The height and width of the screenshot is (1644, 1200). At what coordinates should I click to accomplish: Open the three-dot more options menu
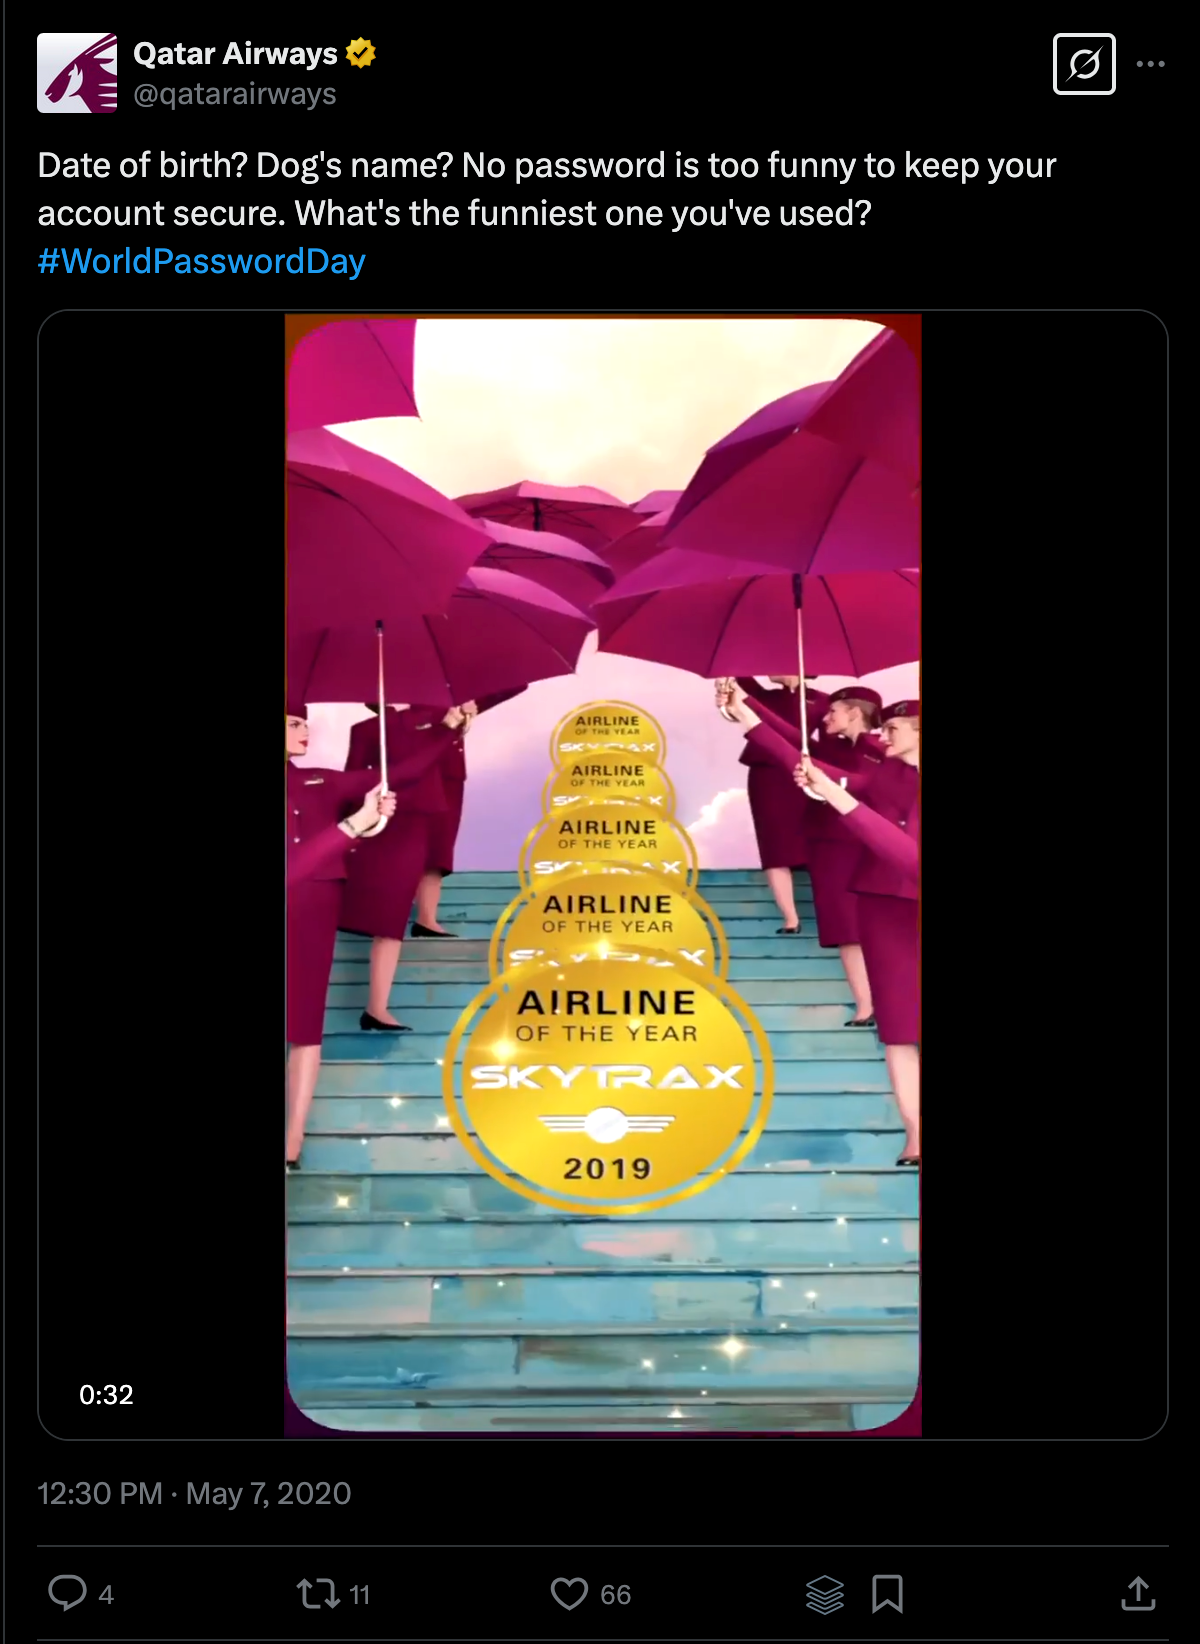click(1151, 64)
